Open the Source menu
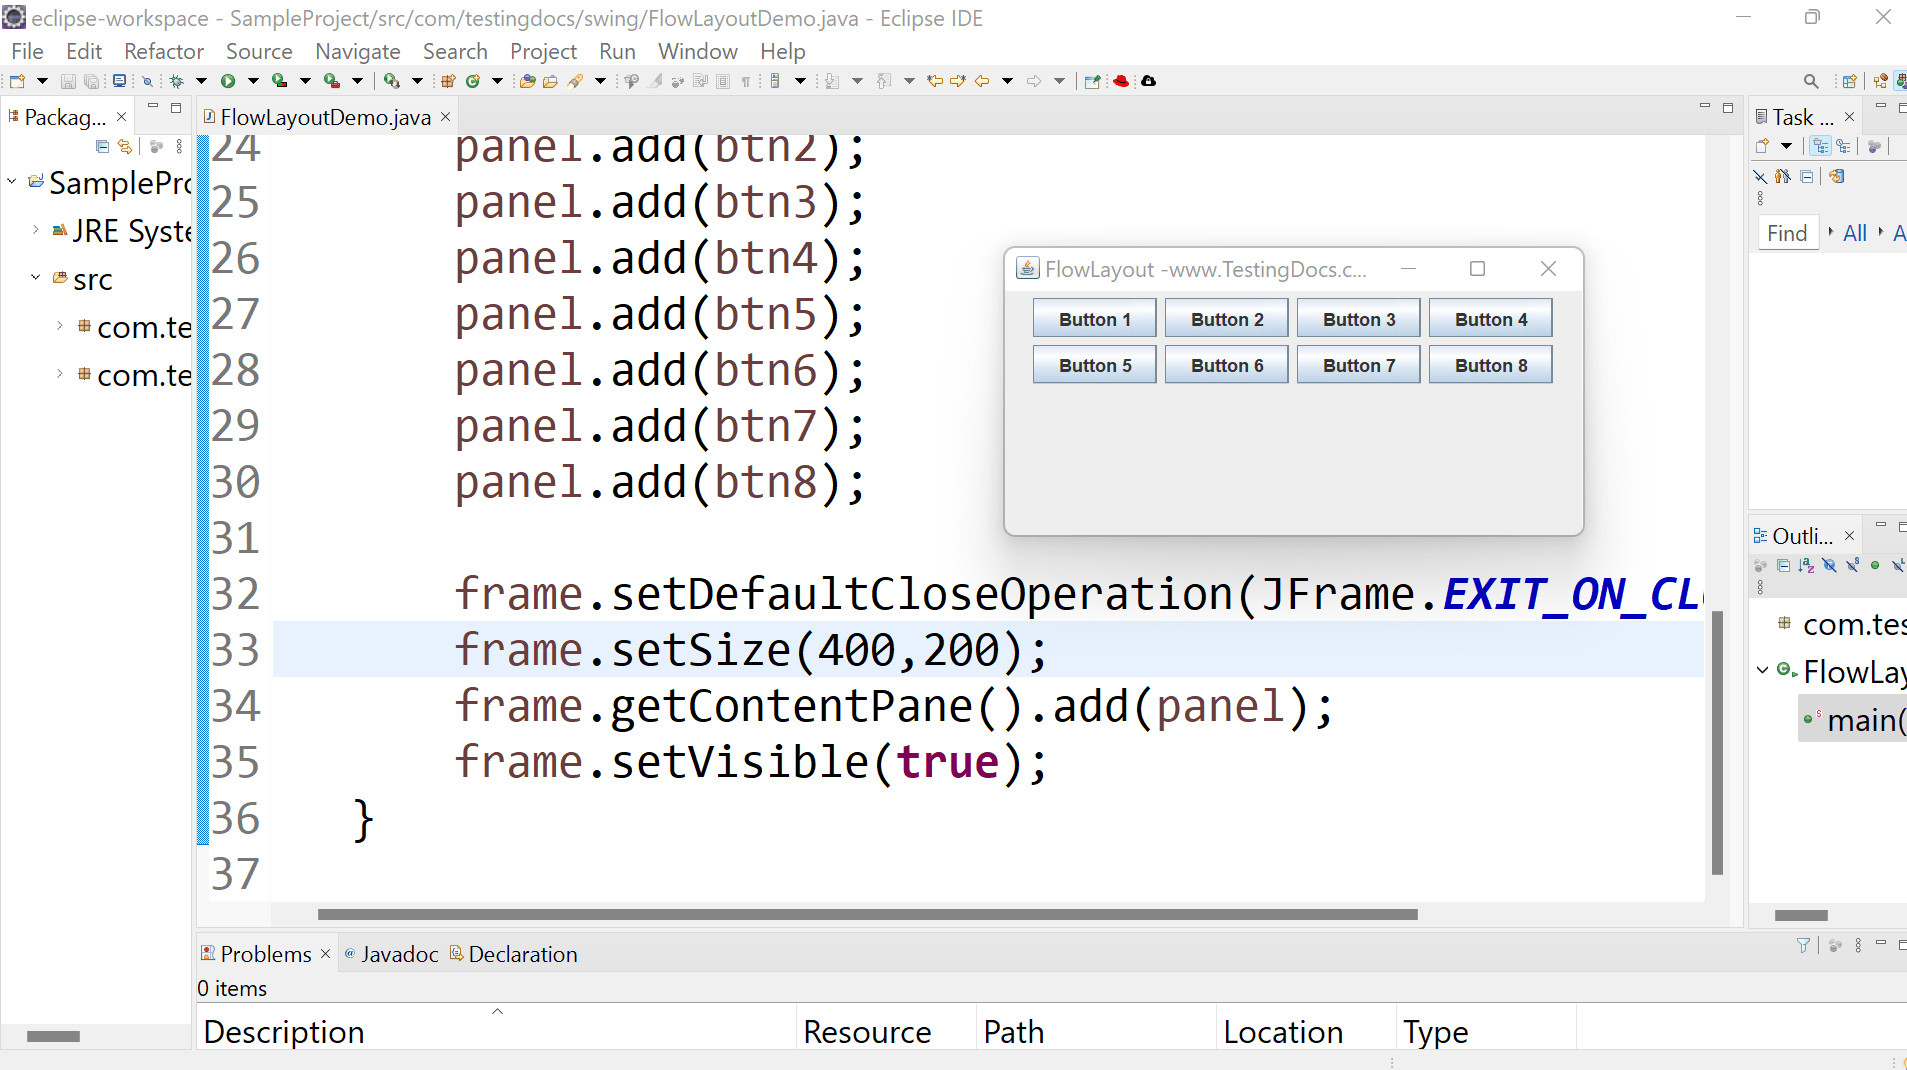The width and height of the screenshot is (1907, 1070). (259, 51)
